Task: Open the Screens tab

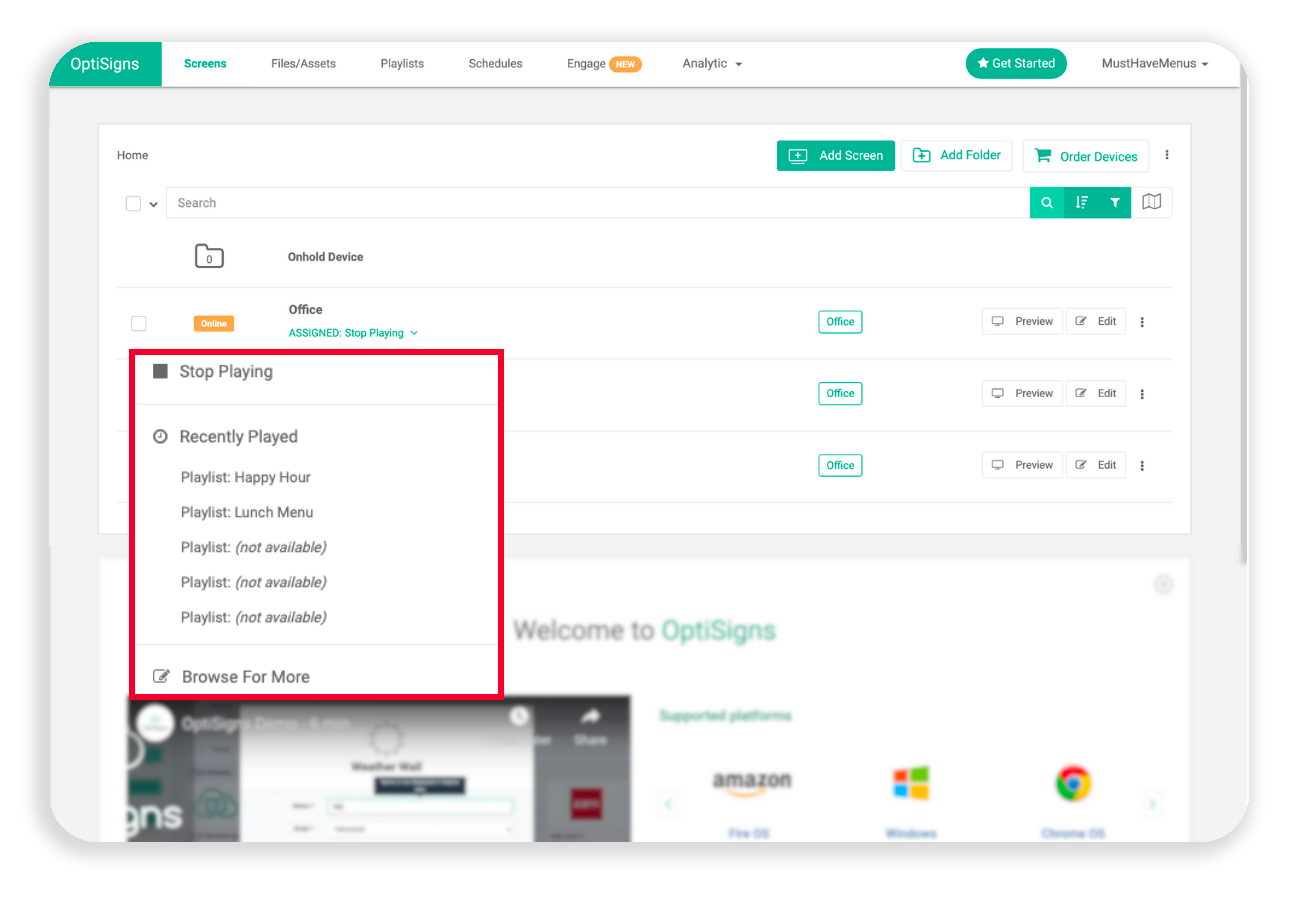Action: (205, 64)
